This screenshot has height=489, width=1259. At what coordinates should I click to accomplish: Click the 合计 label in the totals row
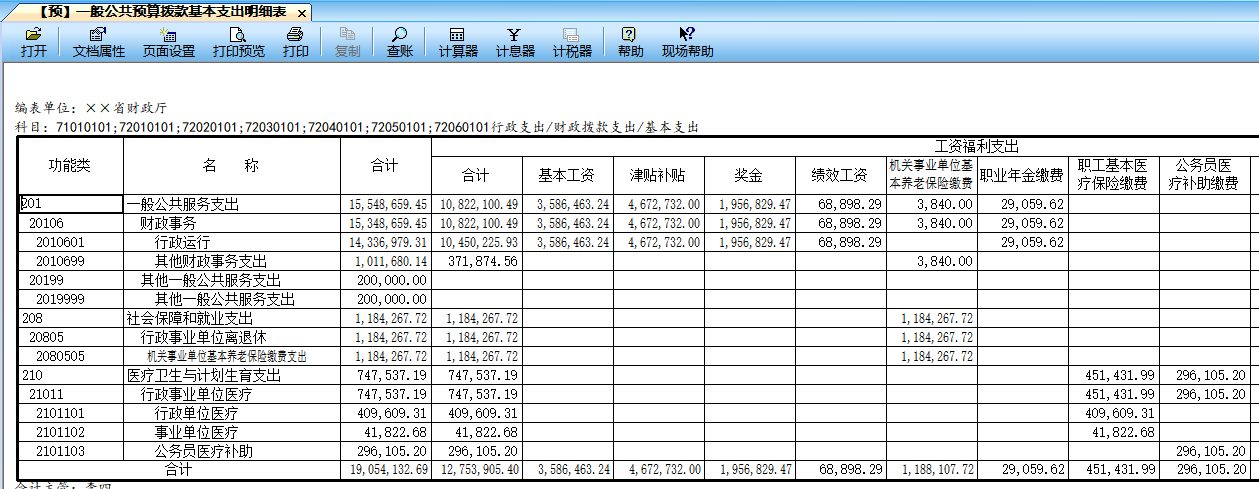pyautogui.click(x=178, y=469)
